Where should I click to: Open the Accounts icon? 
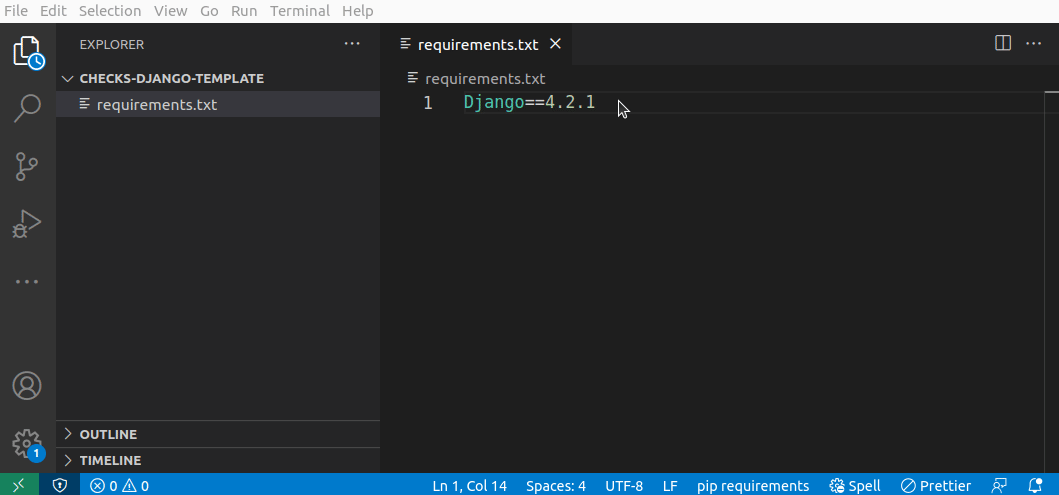[x=27, y=385]
